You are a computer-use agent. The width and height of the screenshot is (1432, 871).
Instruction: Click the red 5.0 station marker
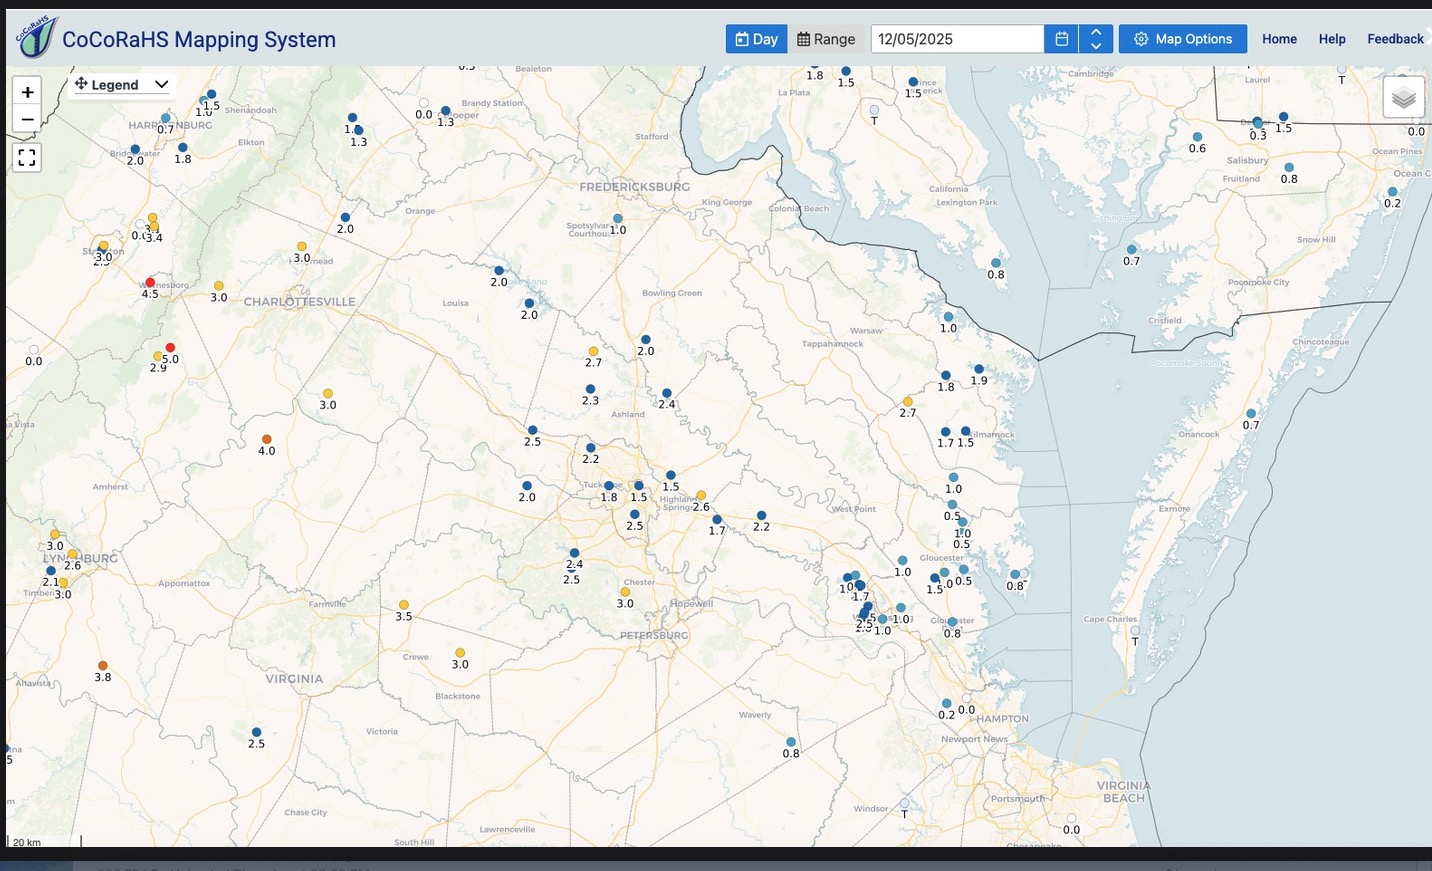170,348
